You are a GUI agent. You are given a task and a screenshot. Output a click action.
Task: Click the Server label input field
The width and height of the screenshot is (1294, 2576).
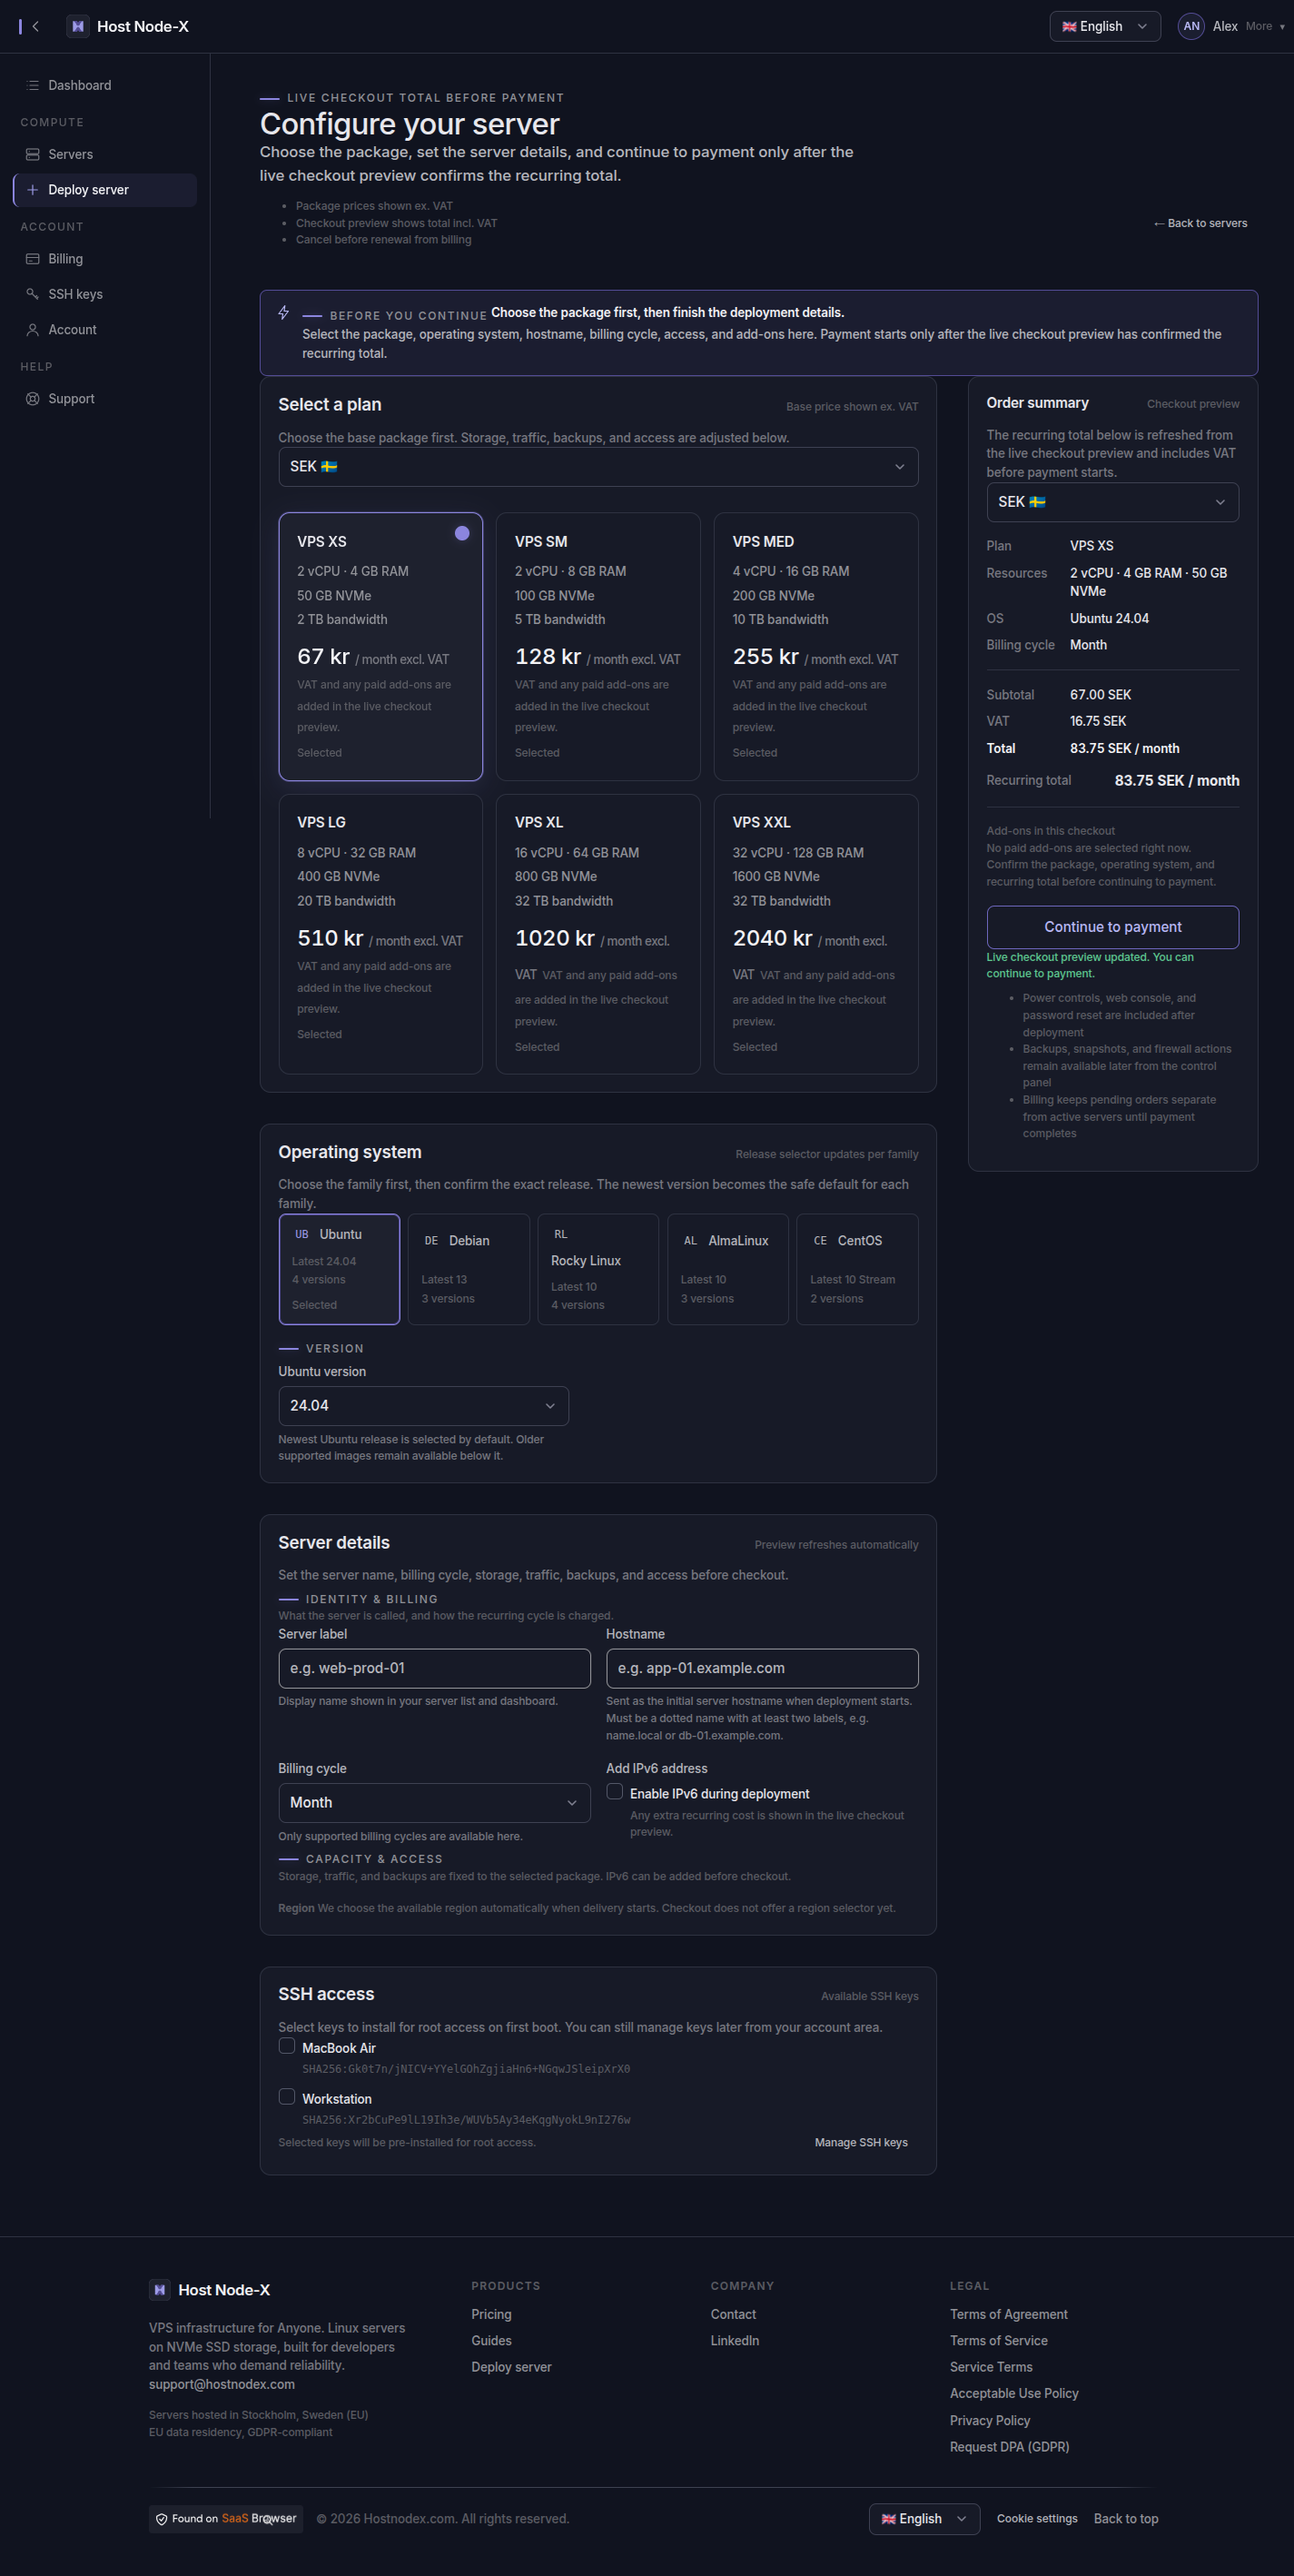click(434, 1668)
